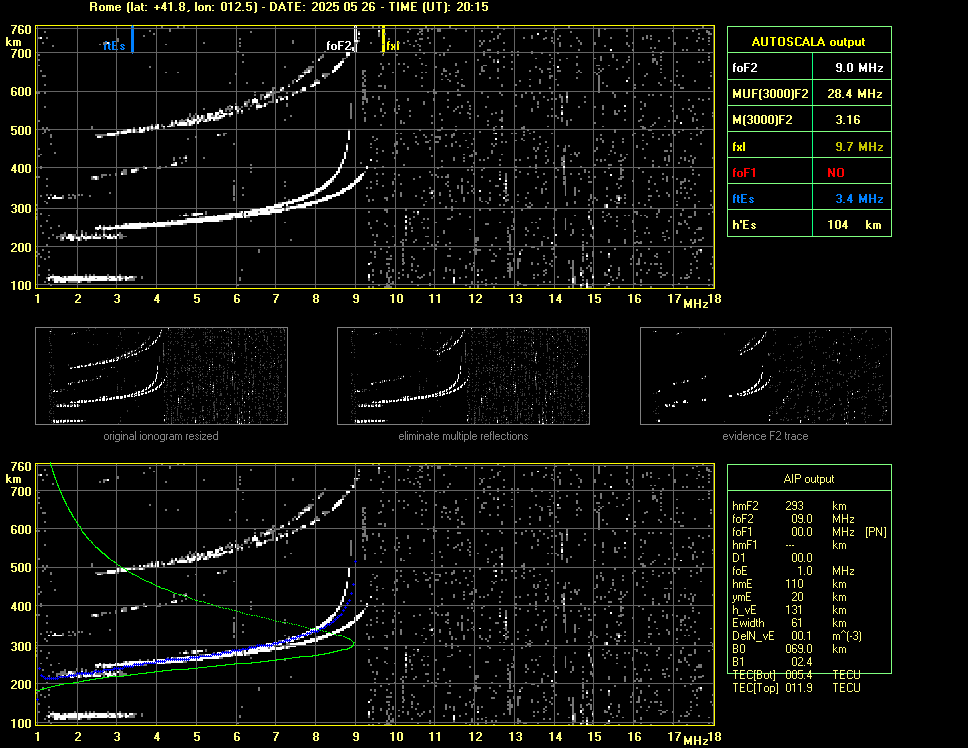
Task: Click the yellow fxI marker line
Action: [x=383, y=39]
